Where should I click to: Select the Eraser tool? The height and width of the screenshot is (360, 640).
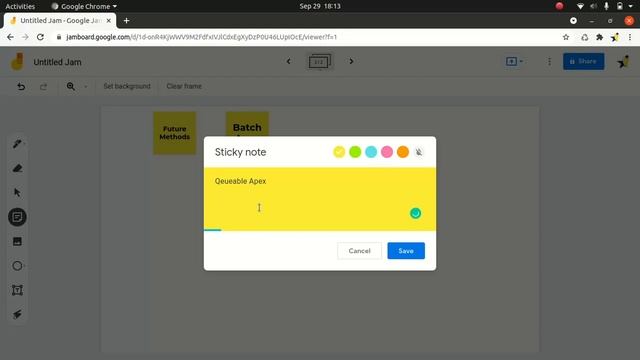(x=17, y=168)
